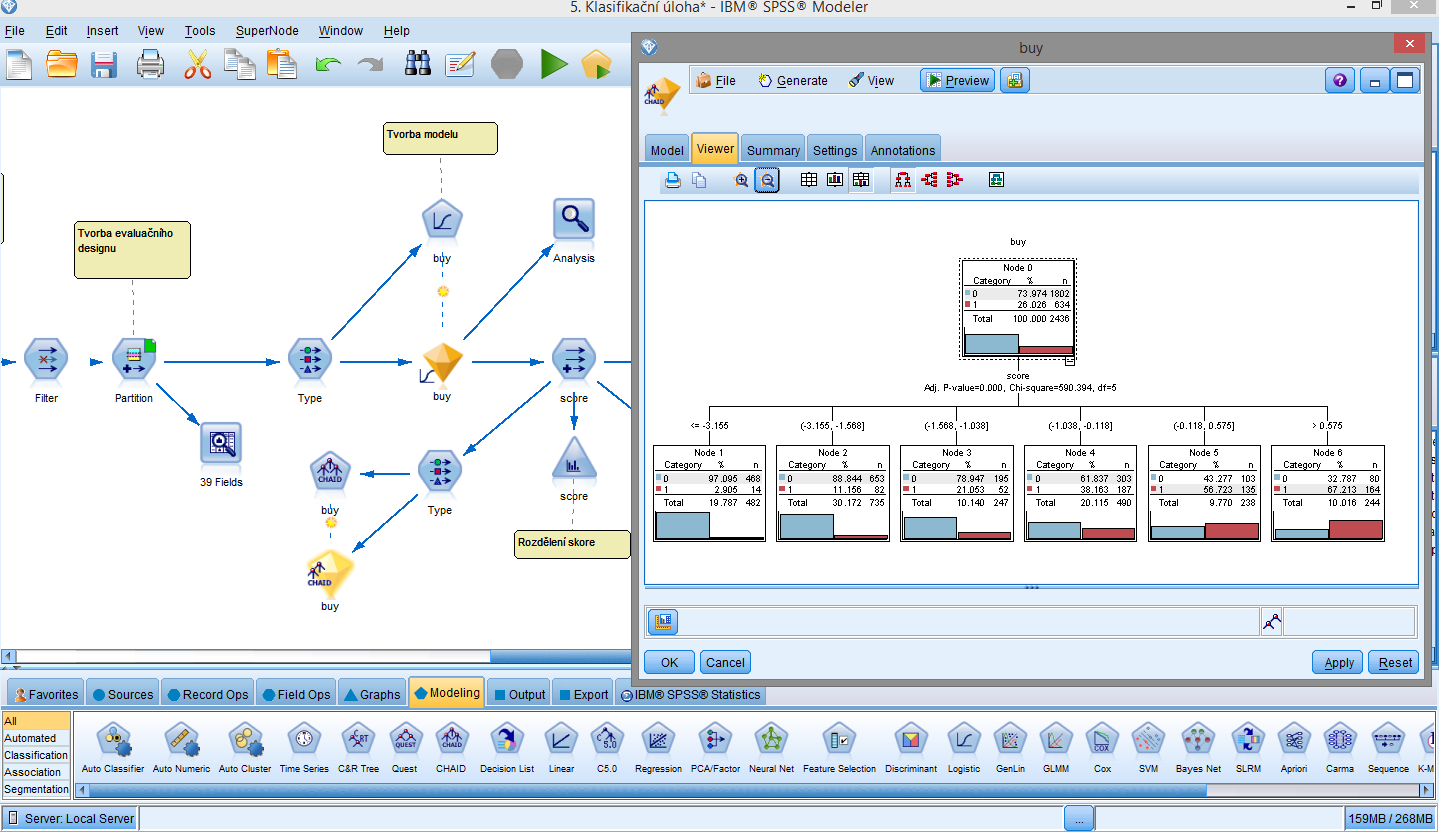The height and width of the screenshot is (833, 1439).
Task: Open the View dropdown in buy dialog
Action: 871,81
